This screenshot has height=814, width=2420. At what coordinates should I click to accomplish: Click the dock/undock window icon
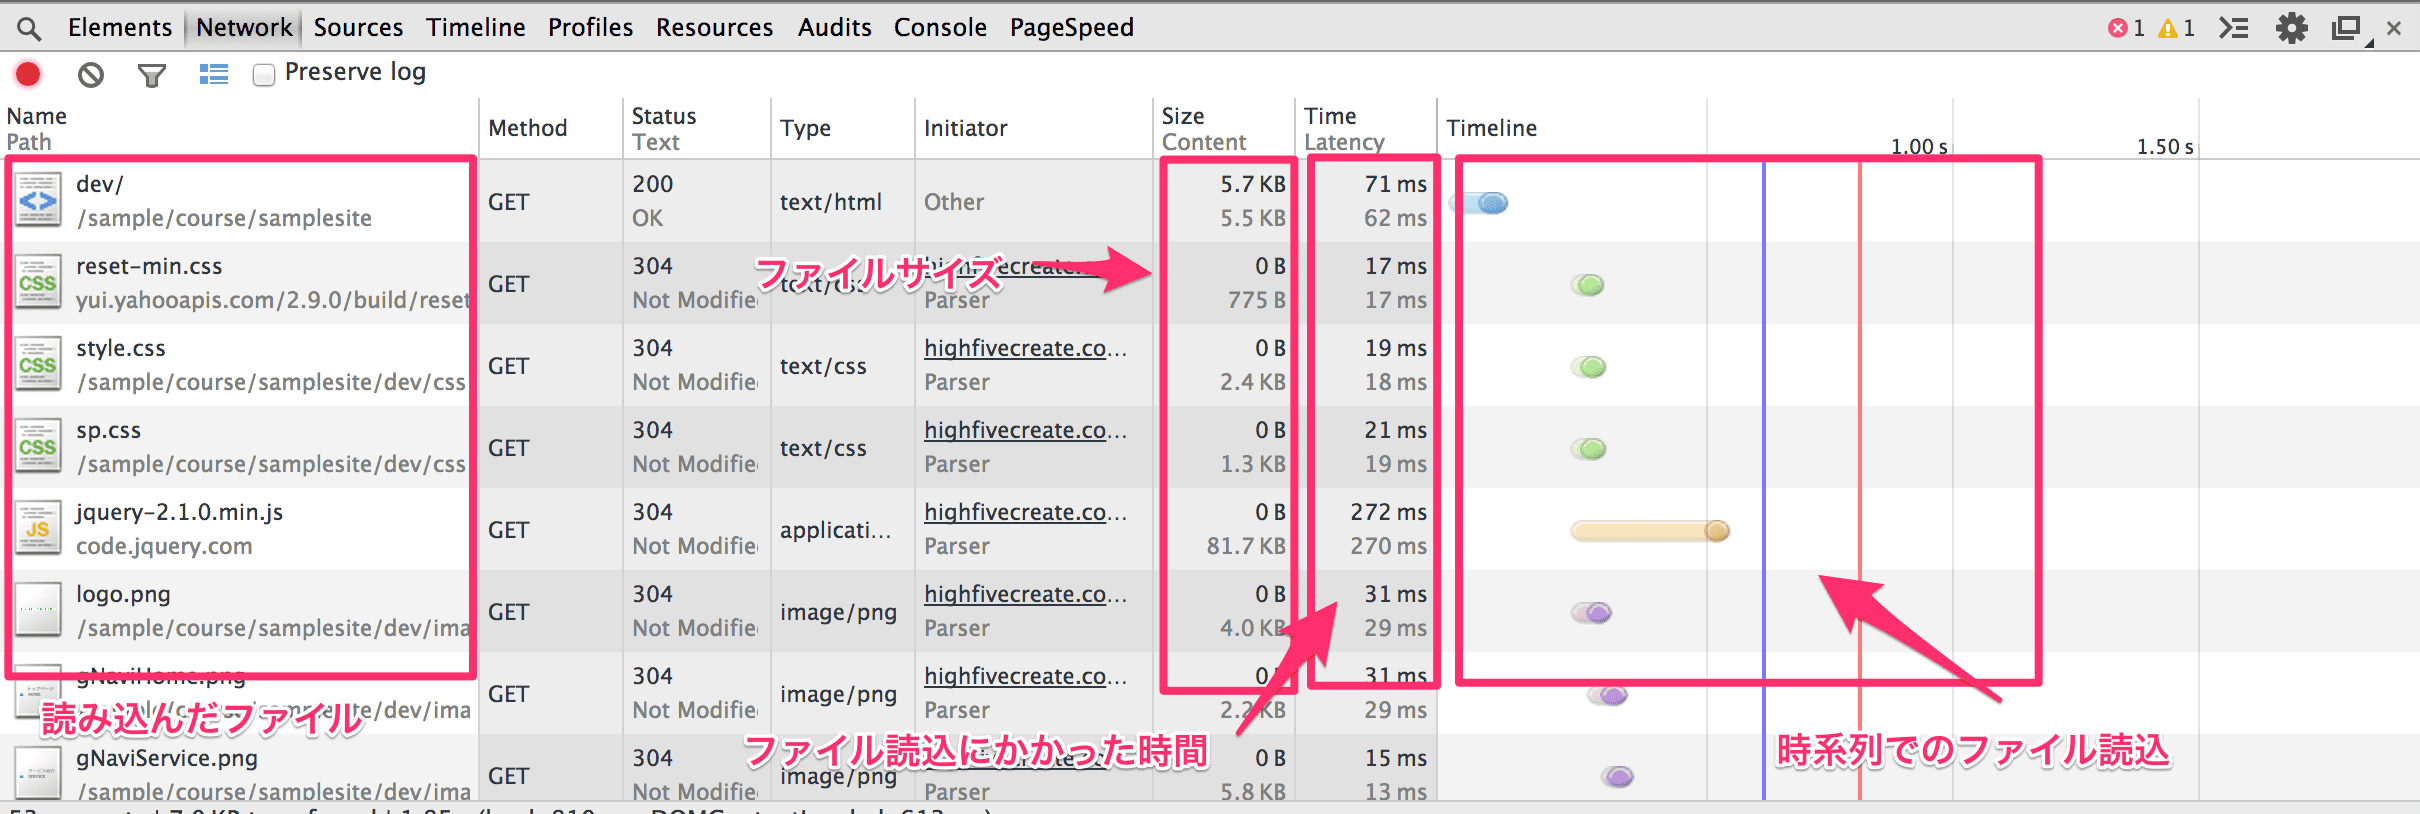click(x=2346, y=28)
